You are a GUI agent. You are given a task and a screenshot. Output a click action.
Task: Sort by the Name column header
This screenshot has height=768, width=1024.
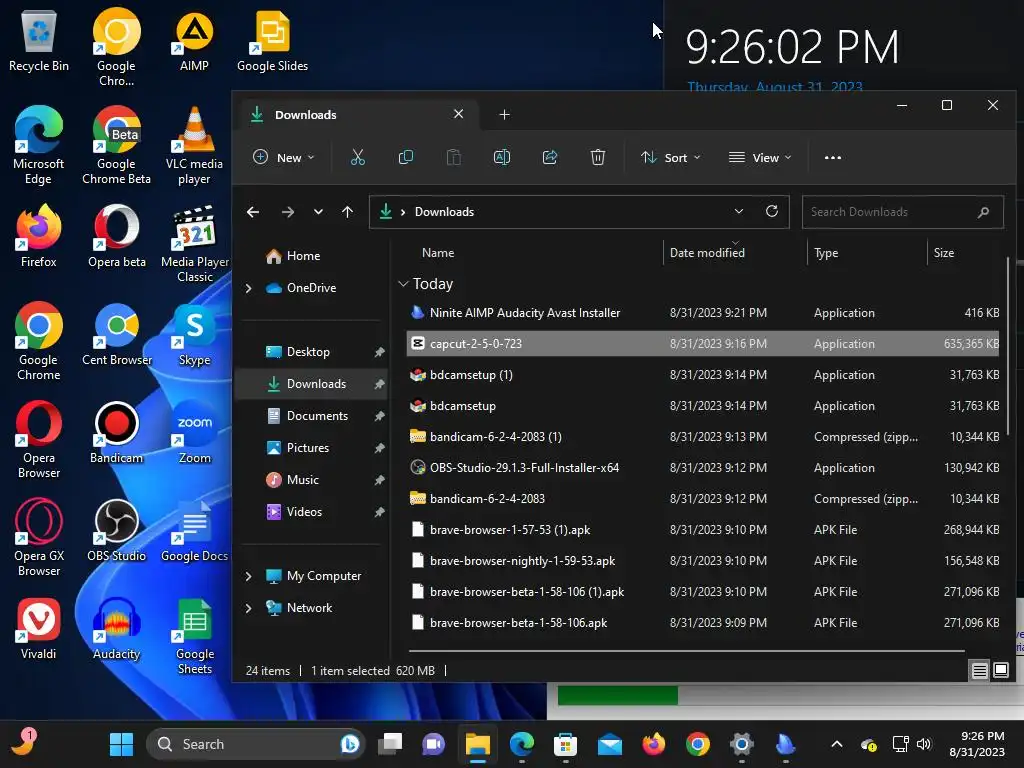(x=438, y=253)
